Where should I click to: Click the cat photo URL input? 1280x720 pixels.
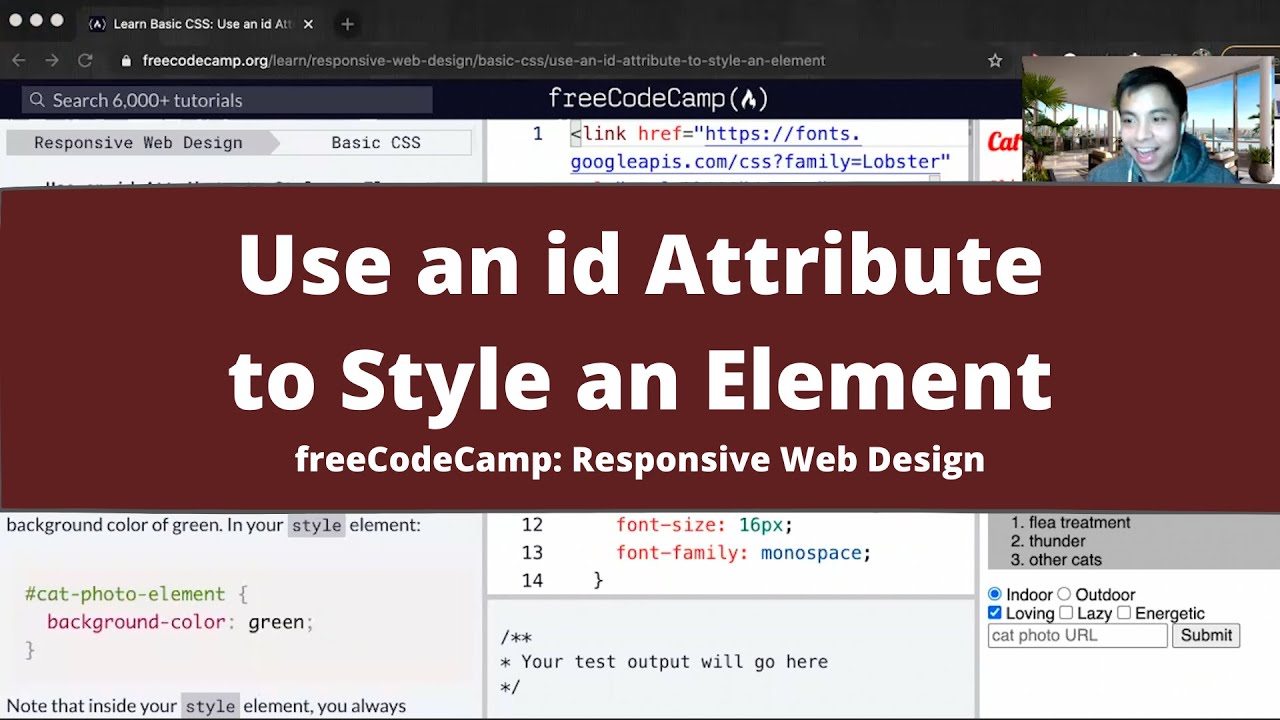[1077, 635]
